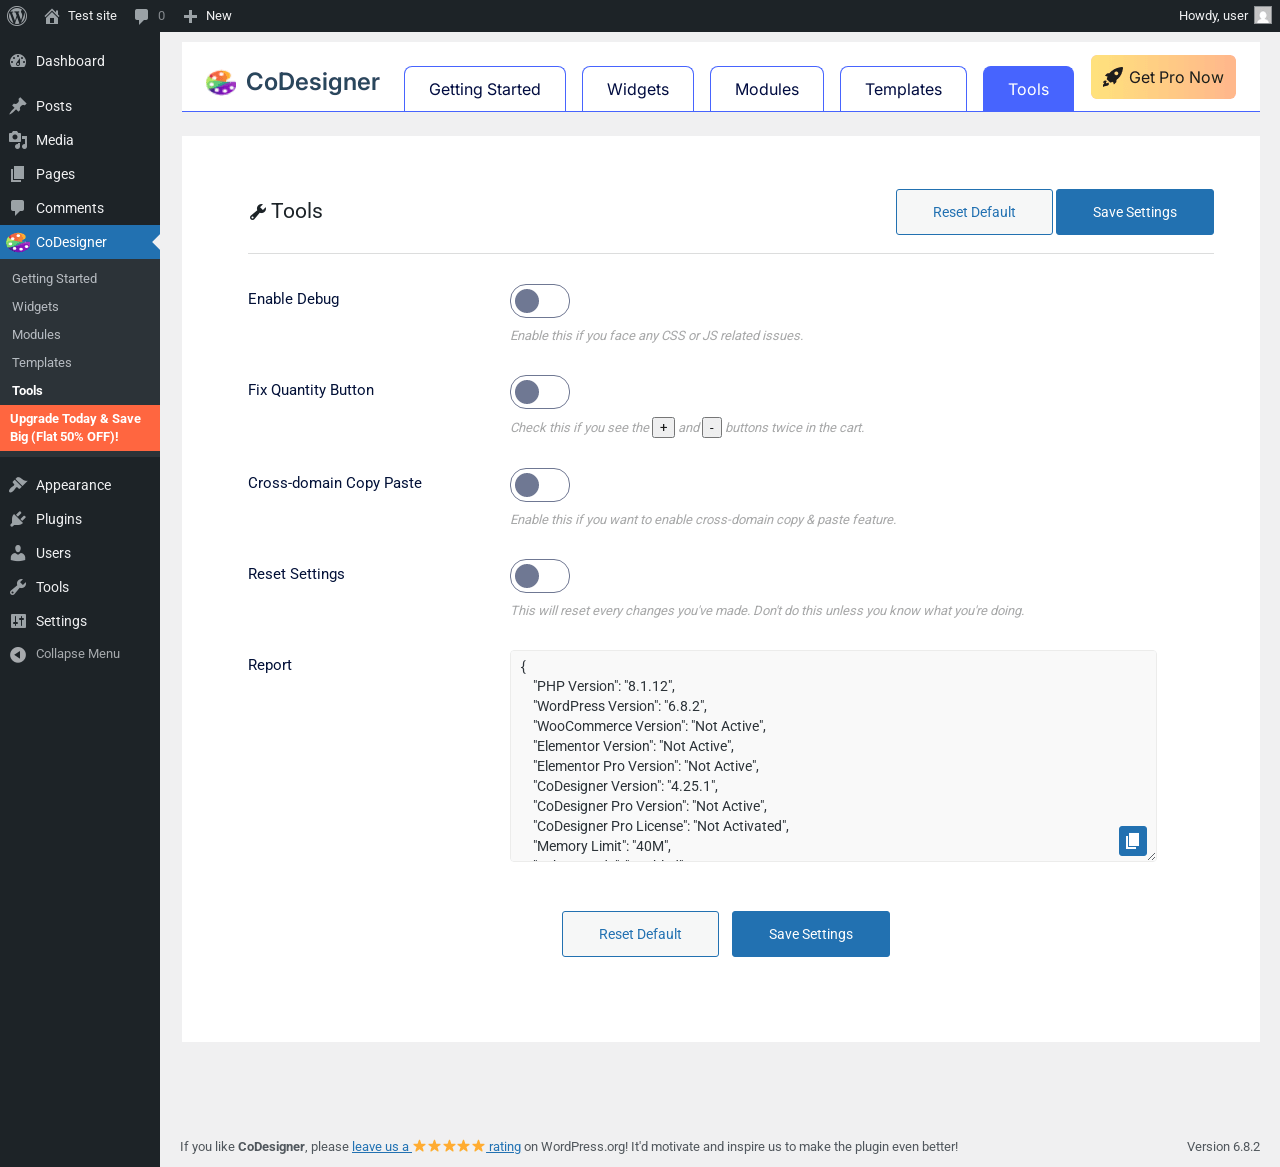This screenshot has width=1280, height=1167.
Task: Click the Dashboard gauge icon
Action: click(x=18, y=61)
